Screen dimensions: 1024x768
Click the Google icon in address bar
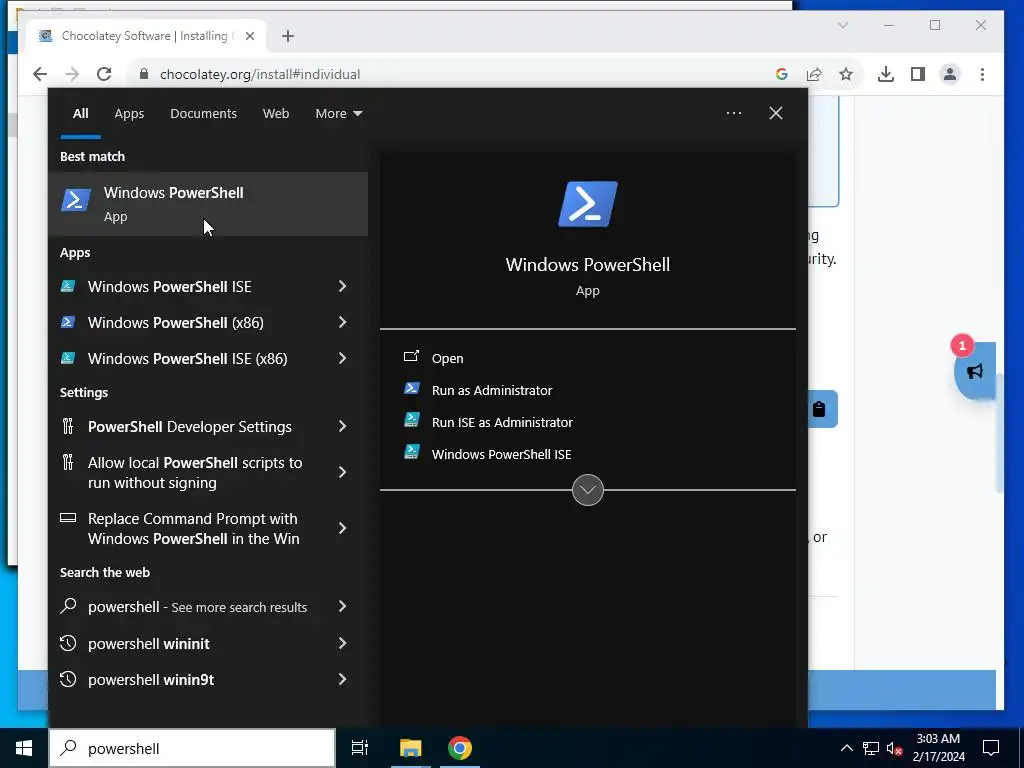point(782,74)
